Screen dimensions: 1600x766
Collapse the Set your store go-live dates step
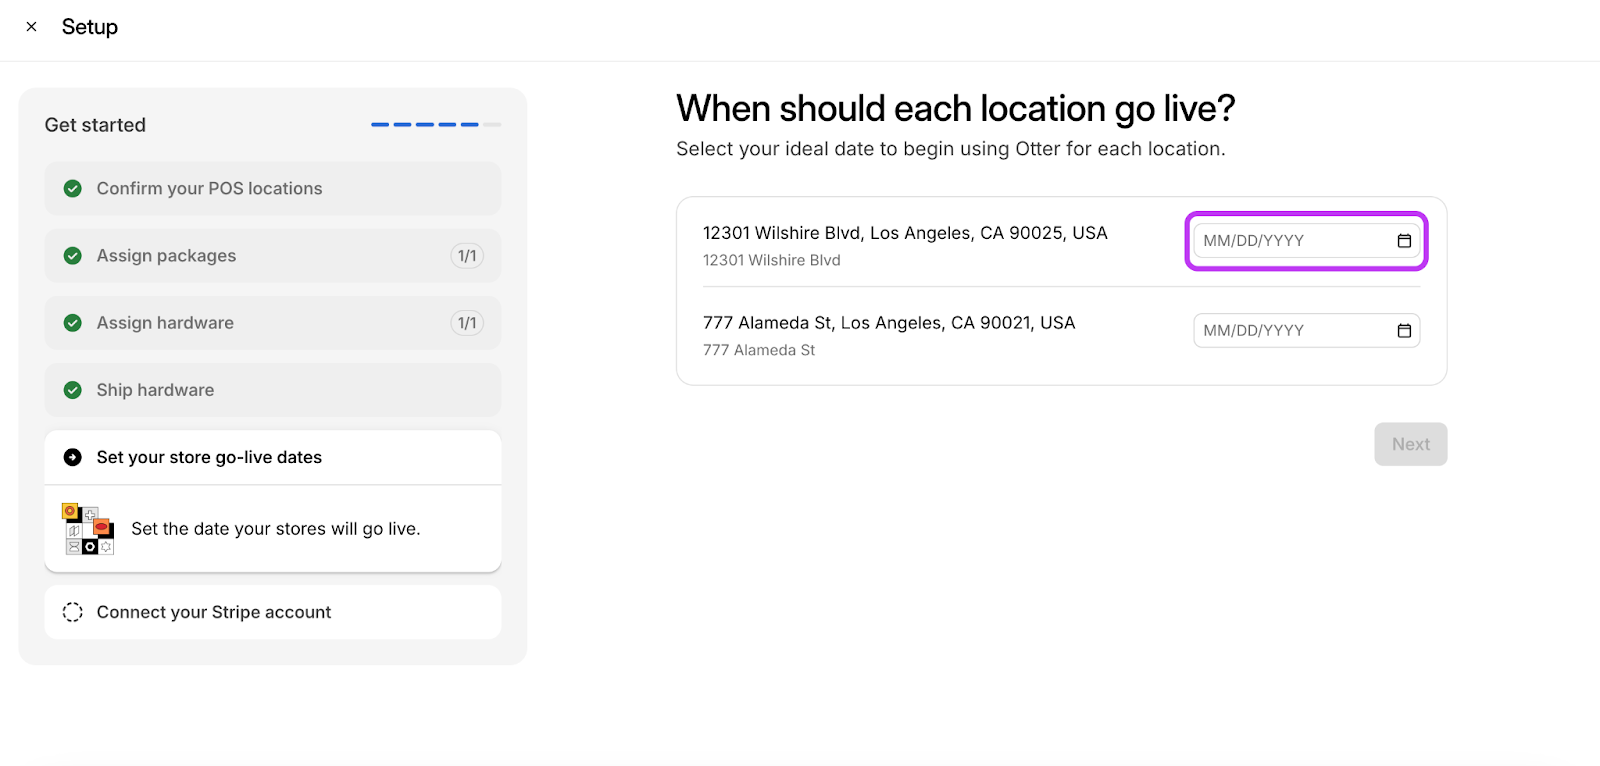pos(272,457)
